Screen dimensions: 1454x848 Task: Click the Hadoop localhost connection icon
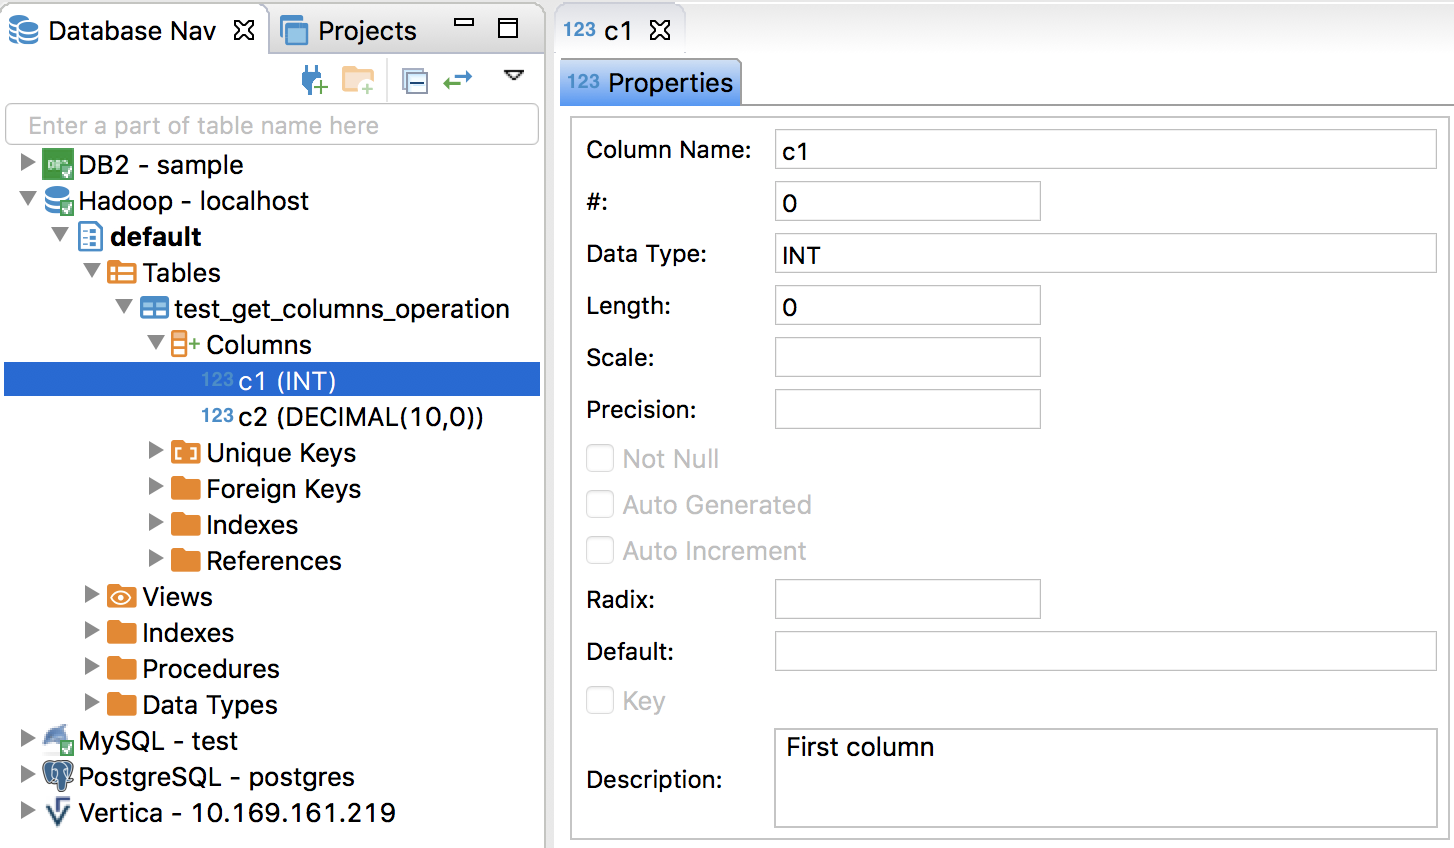click(59, 200)
